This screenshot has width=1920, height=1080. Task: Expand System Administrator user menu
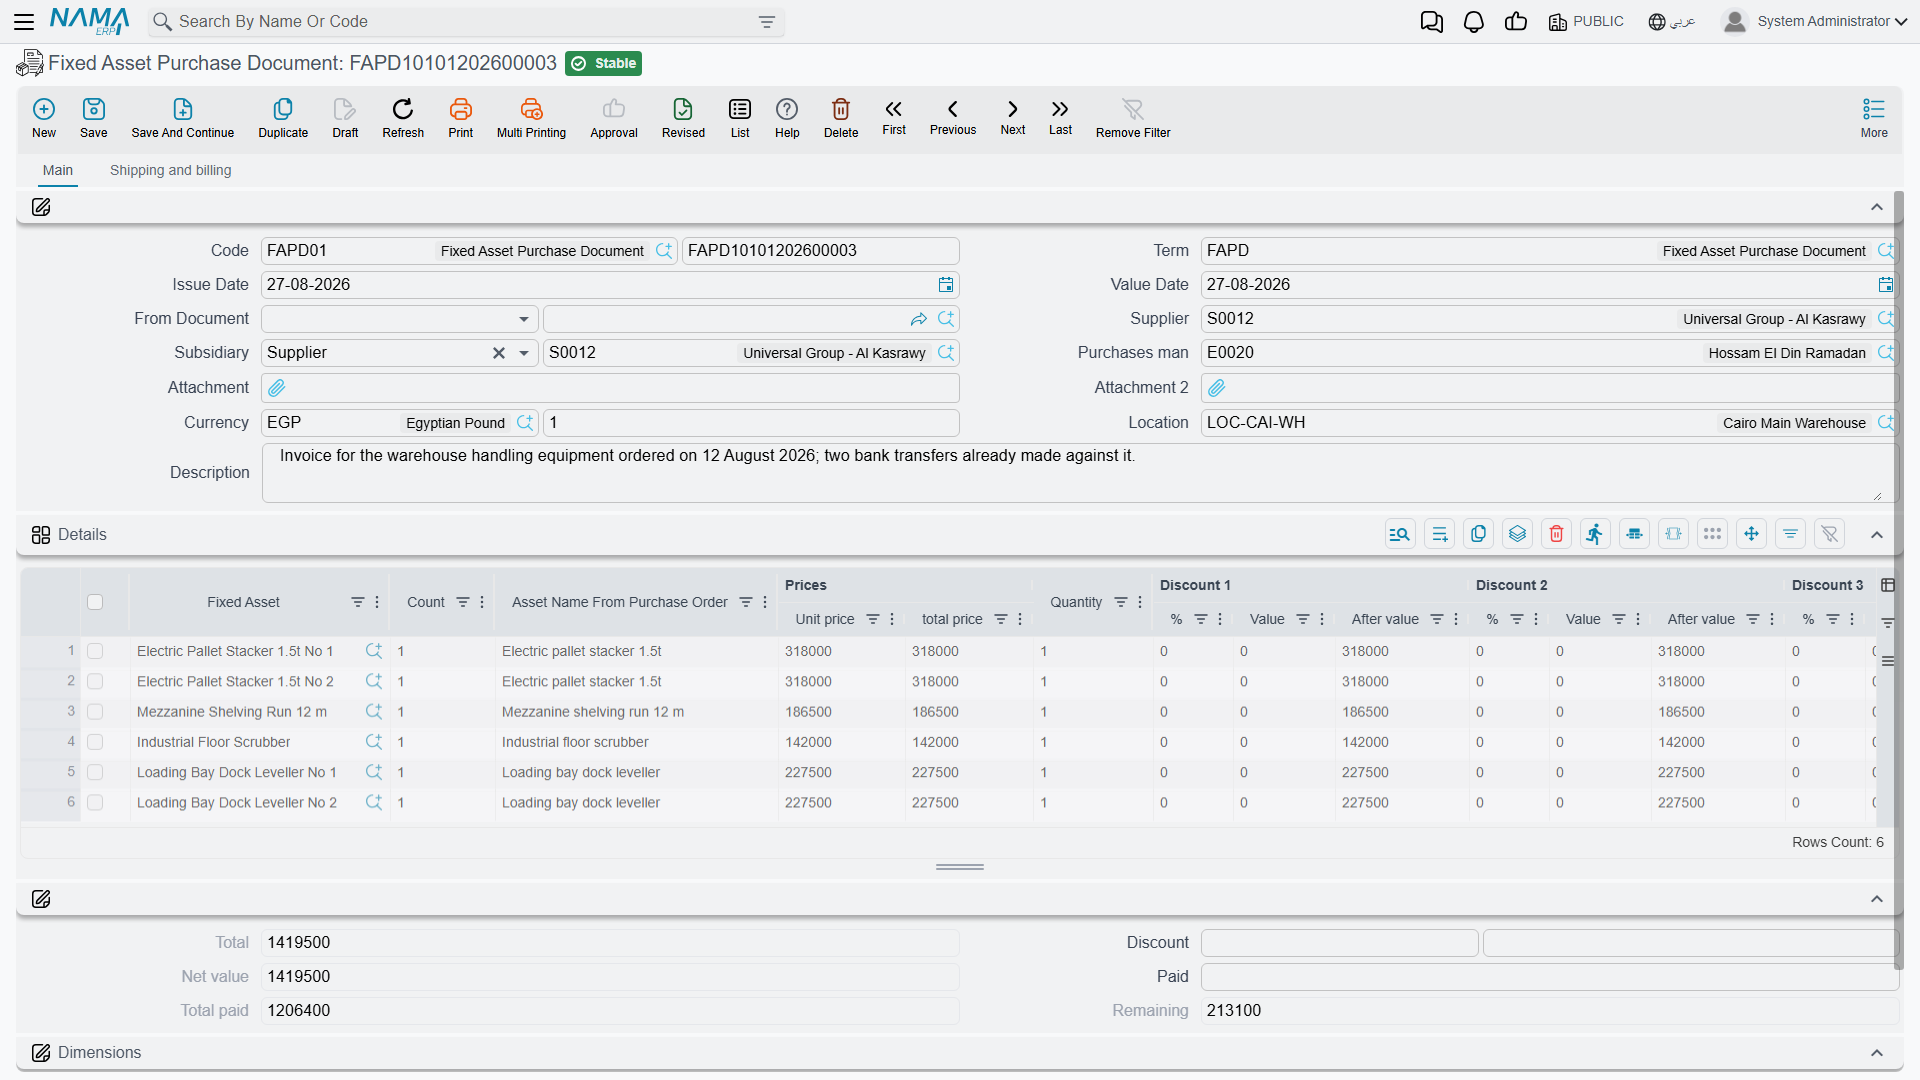[1815, 22]
